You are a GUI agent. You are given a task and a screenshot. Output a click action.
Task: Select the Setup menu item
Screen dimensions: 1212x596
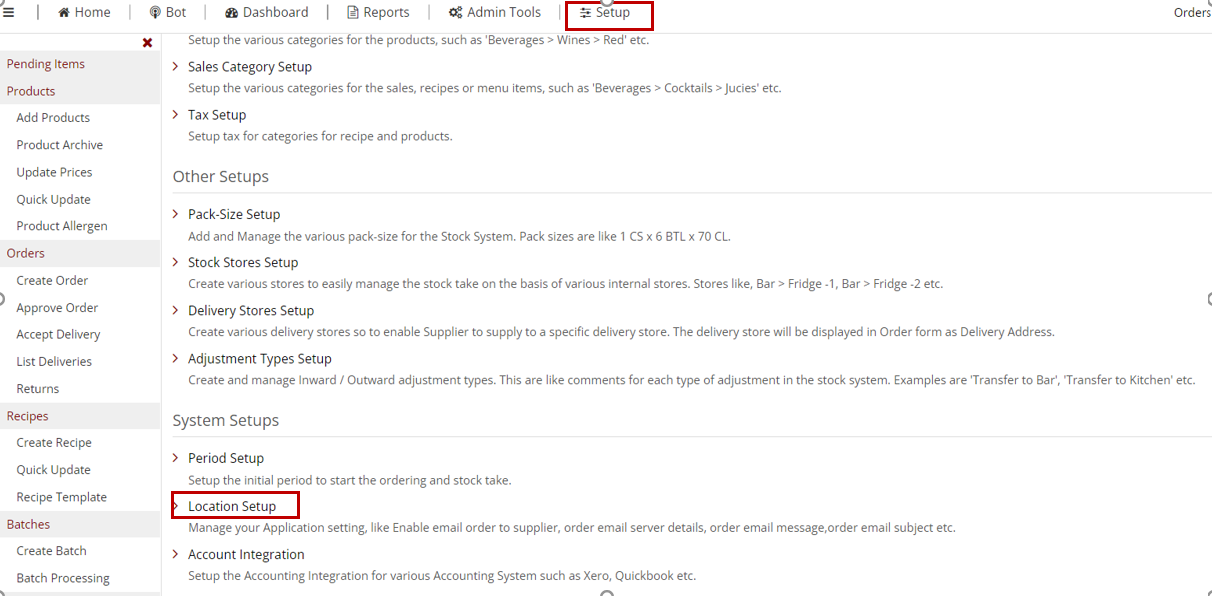[x=606, y=13]
